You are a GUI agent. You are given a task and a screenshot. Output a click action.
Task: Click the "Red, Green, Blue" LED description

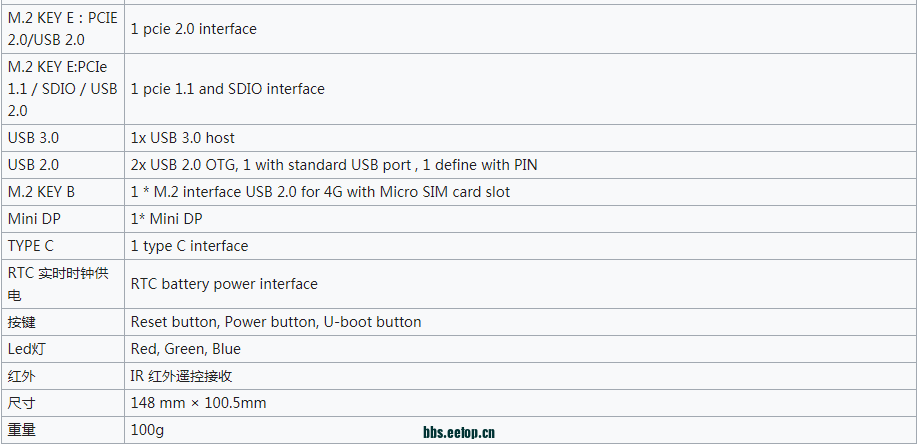point(185,349)
